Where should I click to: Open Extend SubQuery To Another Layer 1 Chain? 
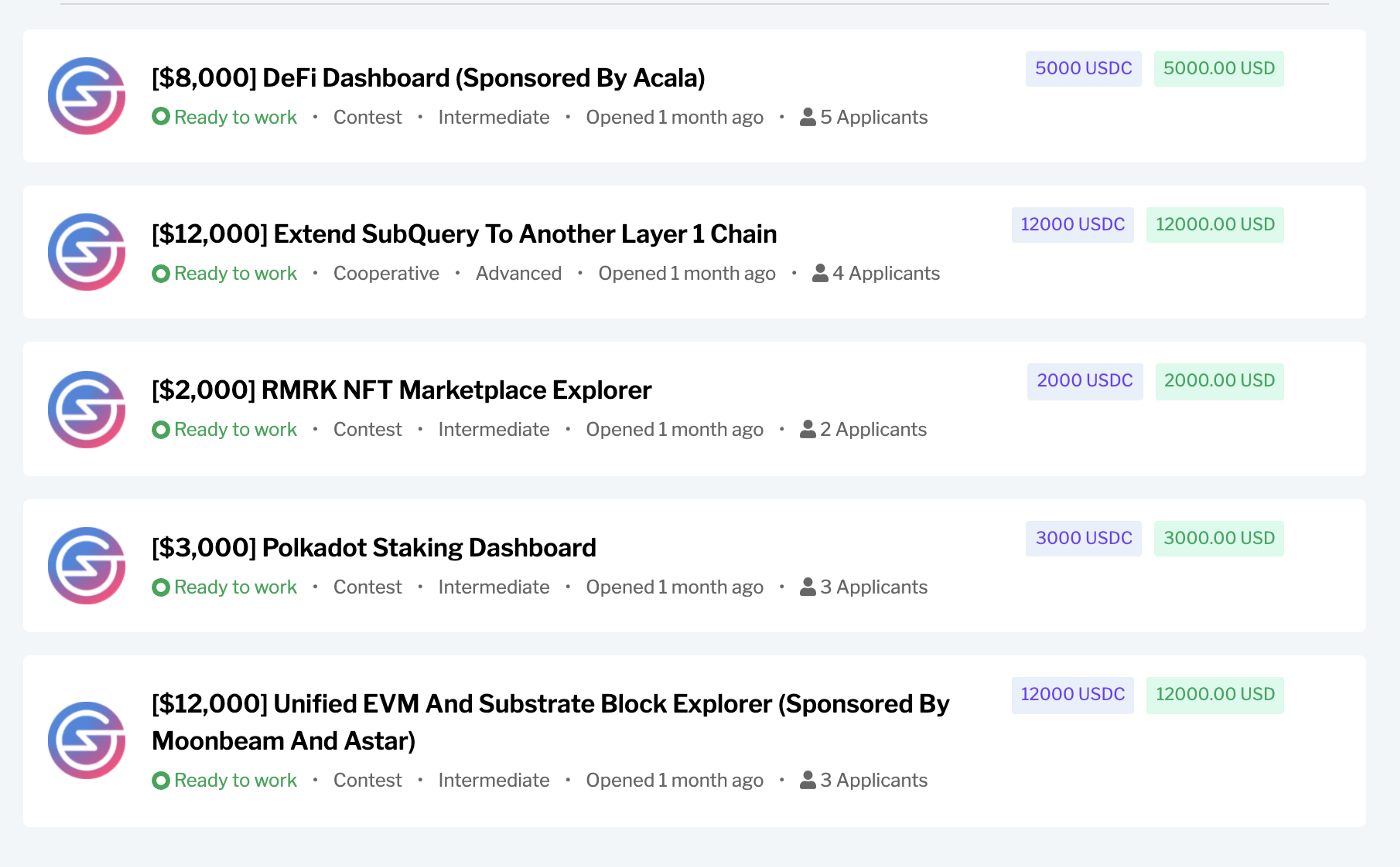coord(464,234)
